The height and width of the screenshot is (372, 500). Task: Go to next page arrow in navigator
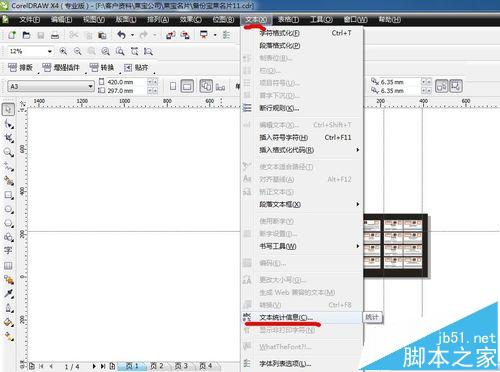[94, 366]
